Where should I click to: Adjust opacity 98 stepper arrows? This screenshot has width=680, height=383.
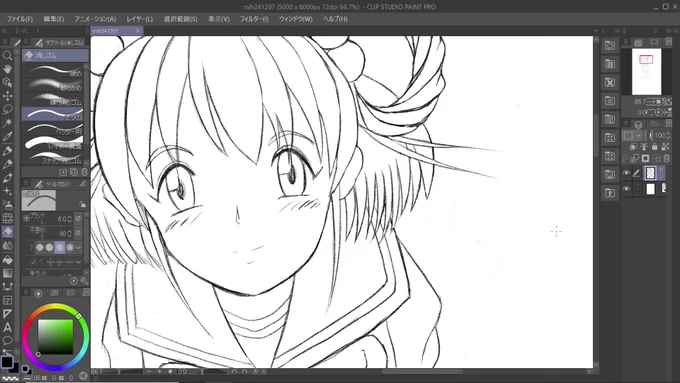[x=70, y=233]
